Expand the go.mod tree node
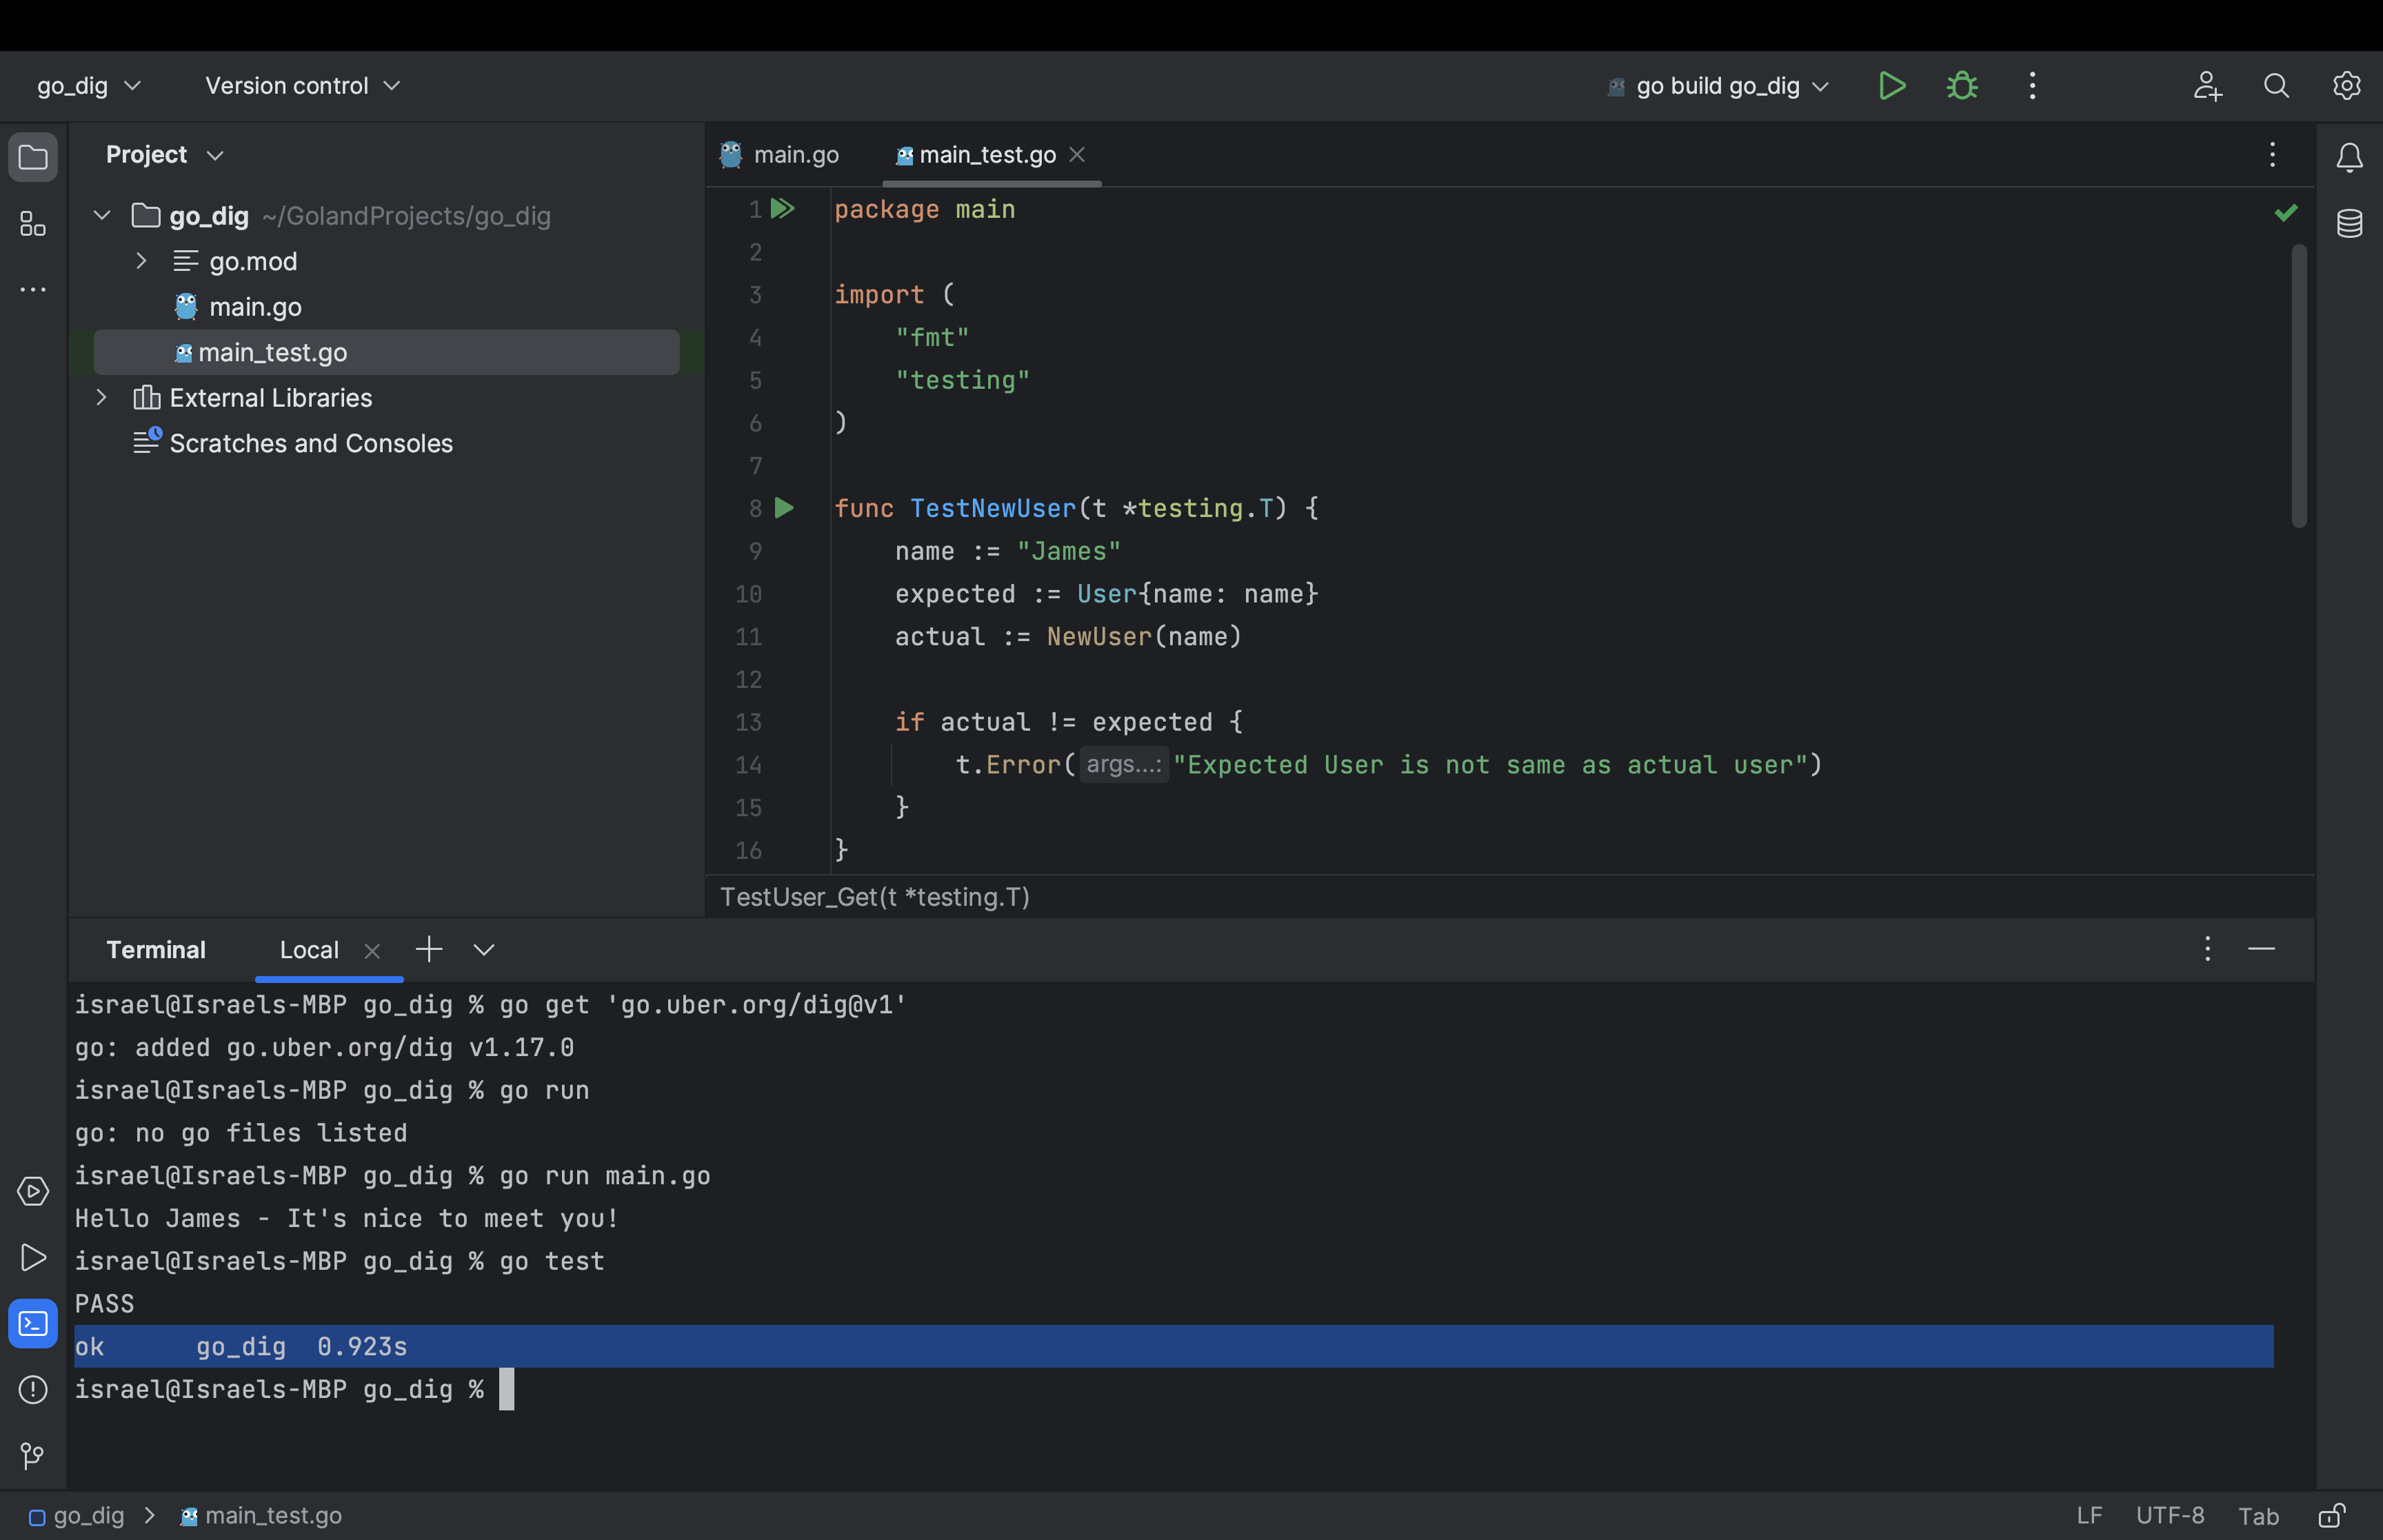This screenshot has height=1540, width=2383. click(141, 261)
